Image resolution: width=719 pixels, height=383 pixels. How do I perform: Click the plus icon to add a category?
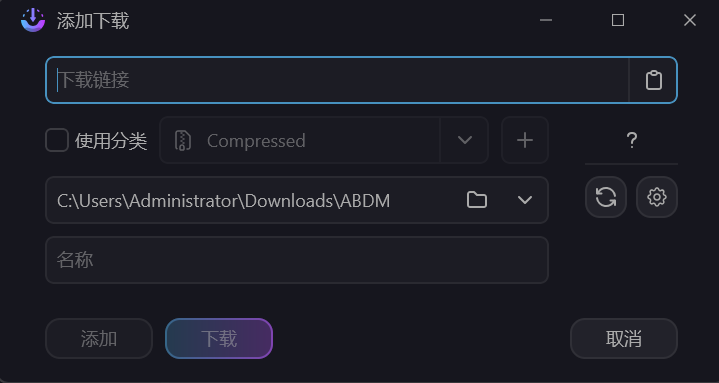tap(525, 140)
